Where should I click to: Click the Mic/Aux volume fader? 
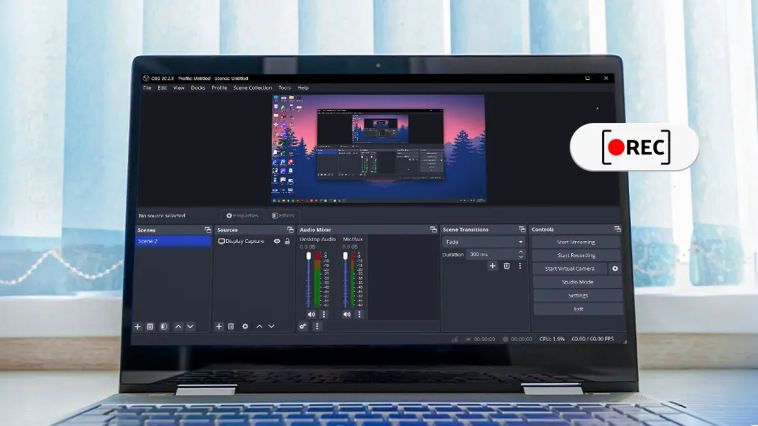point(345,256)
